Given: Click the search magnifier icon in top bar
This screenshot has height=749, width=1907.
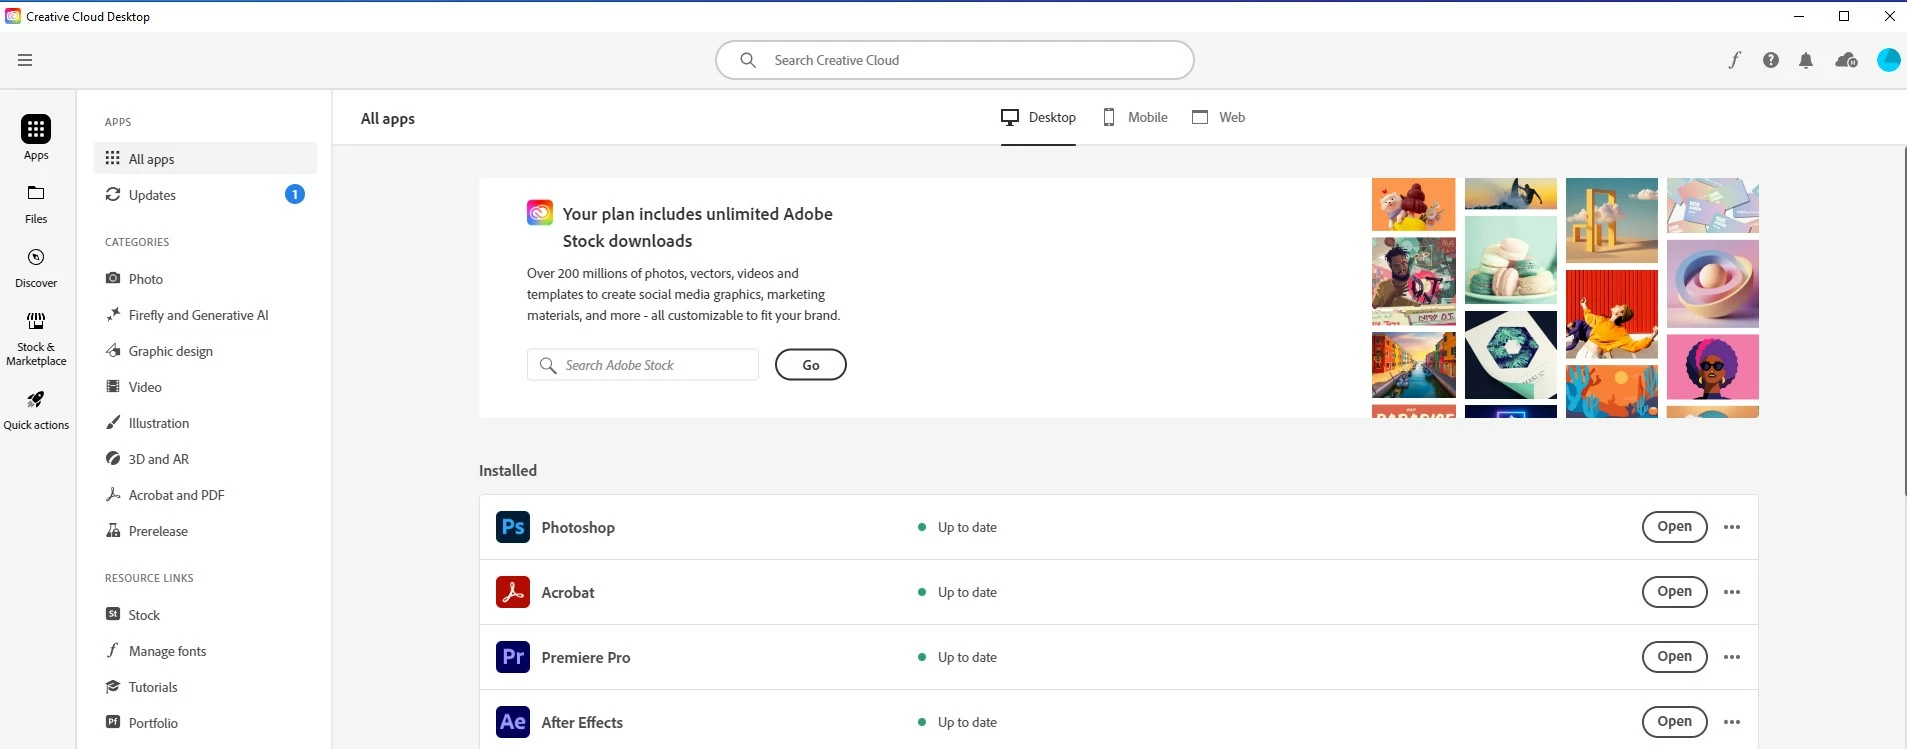Looking at the screenshot, I should [x=748, y=60].
